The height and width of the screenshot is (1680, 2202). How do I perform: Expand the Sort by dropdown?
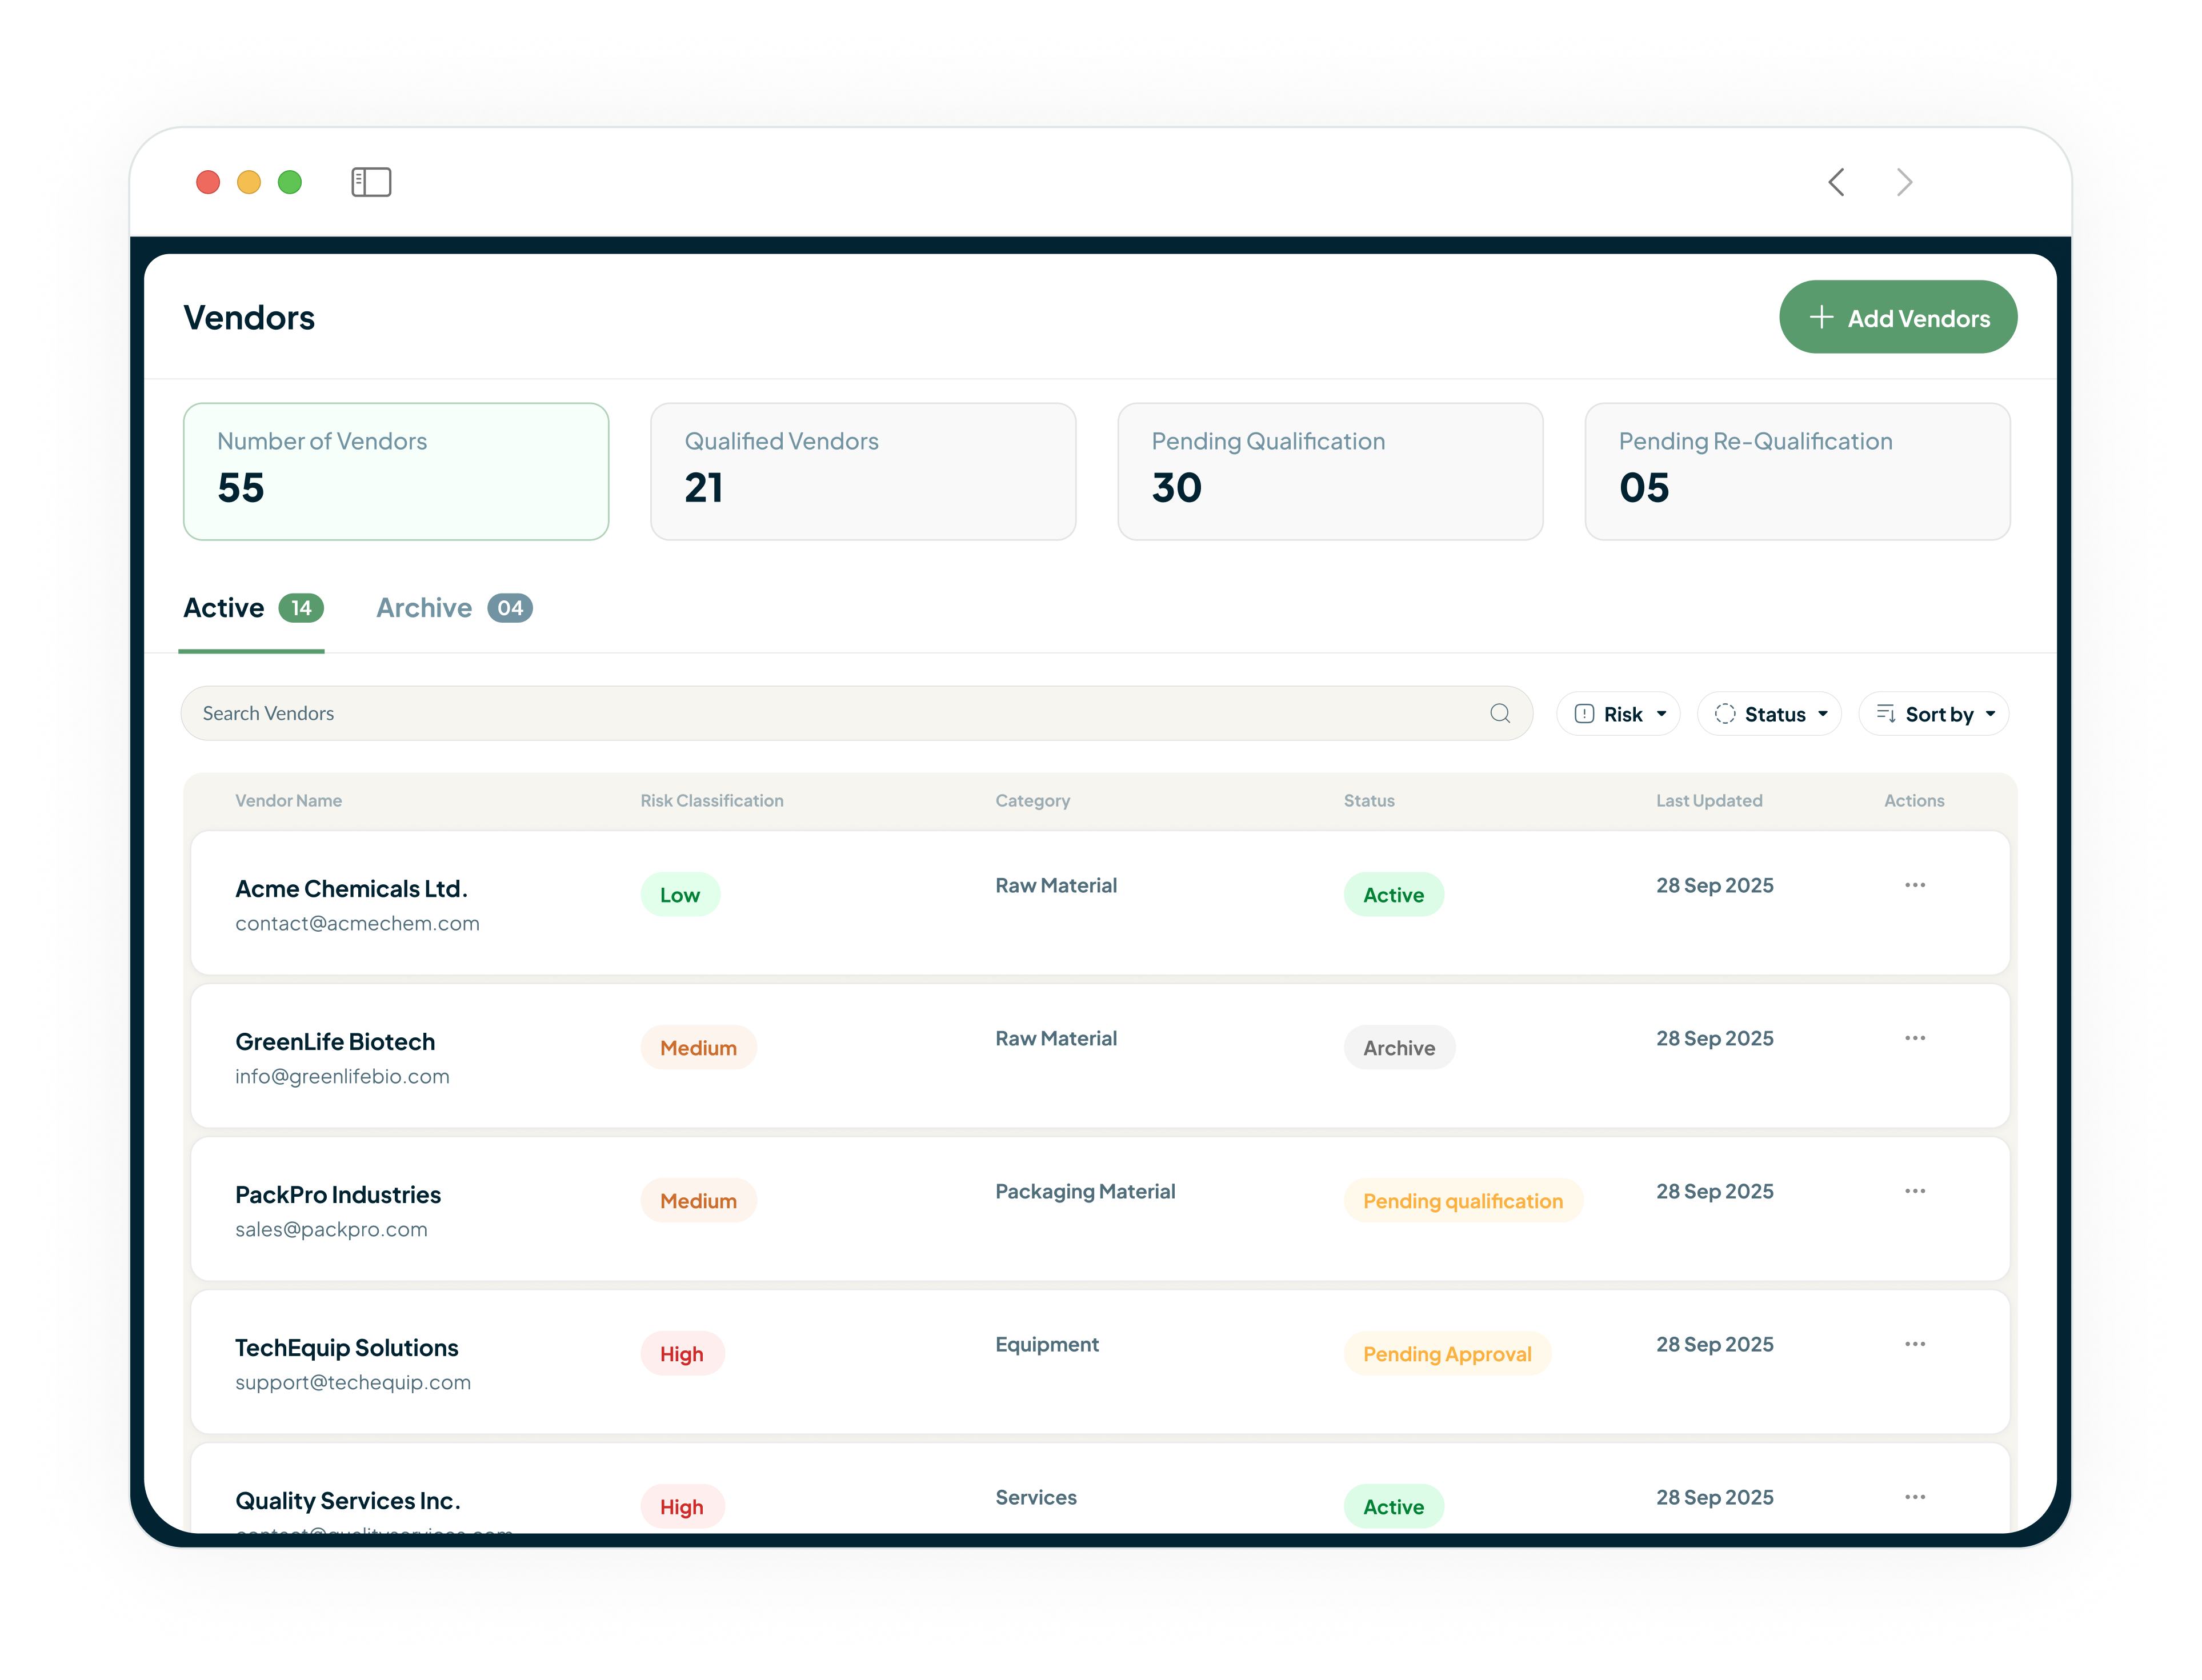[x=1933, y=713]
